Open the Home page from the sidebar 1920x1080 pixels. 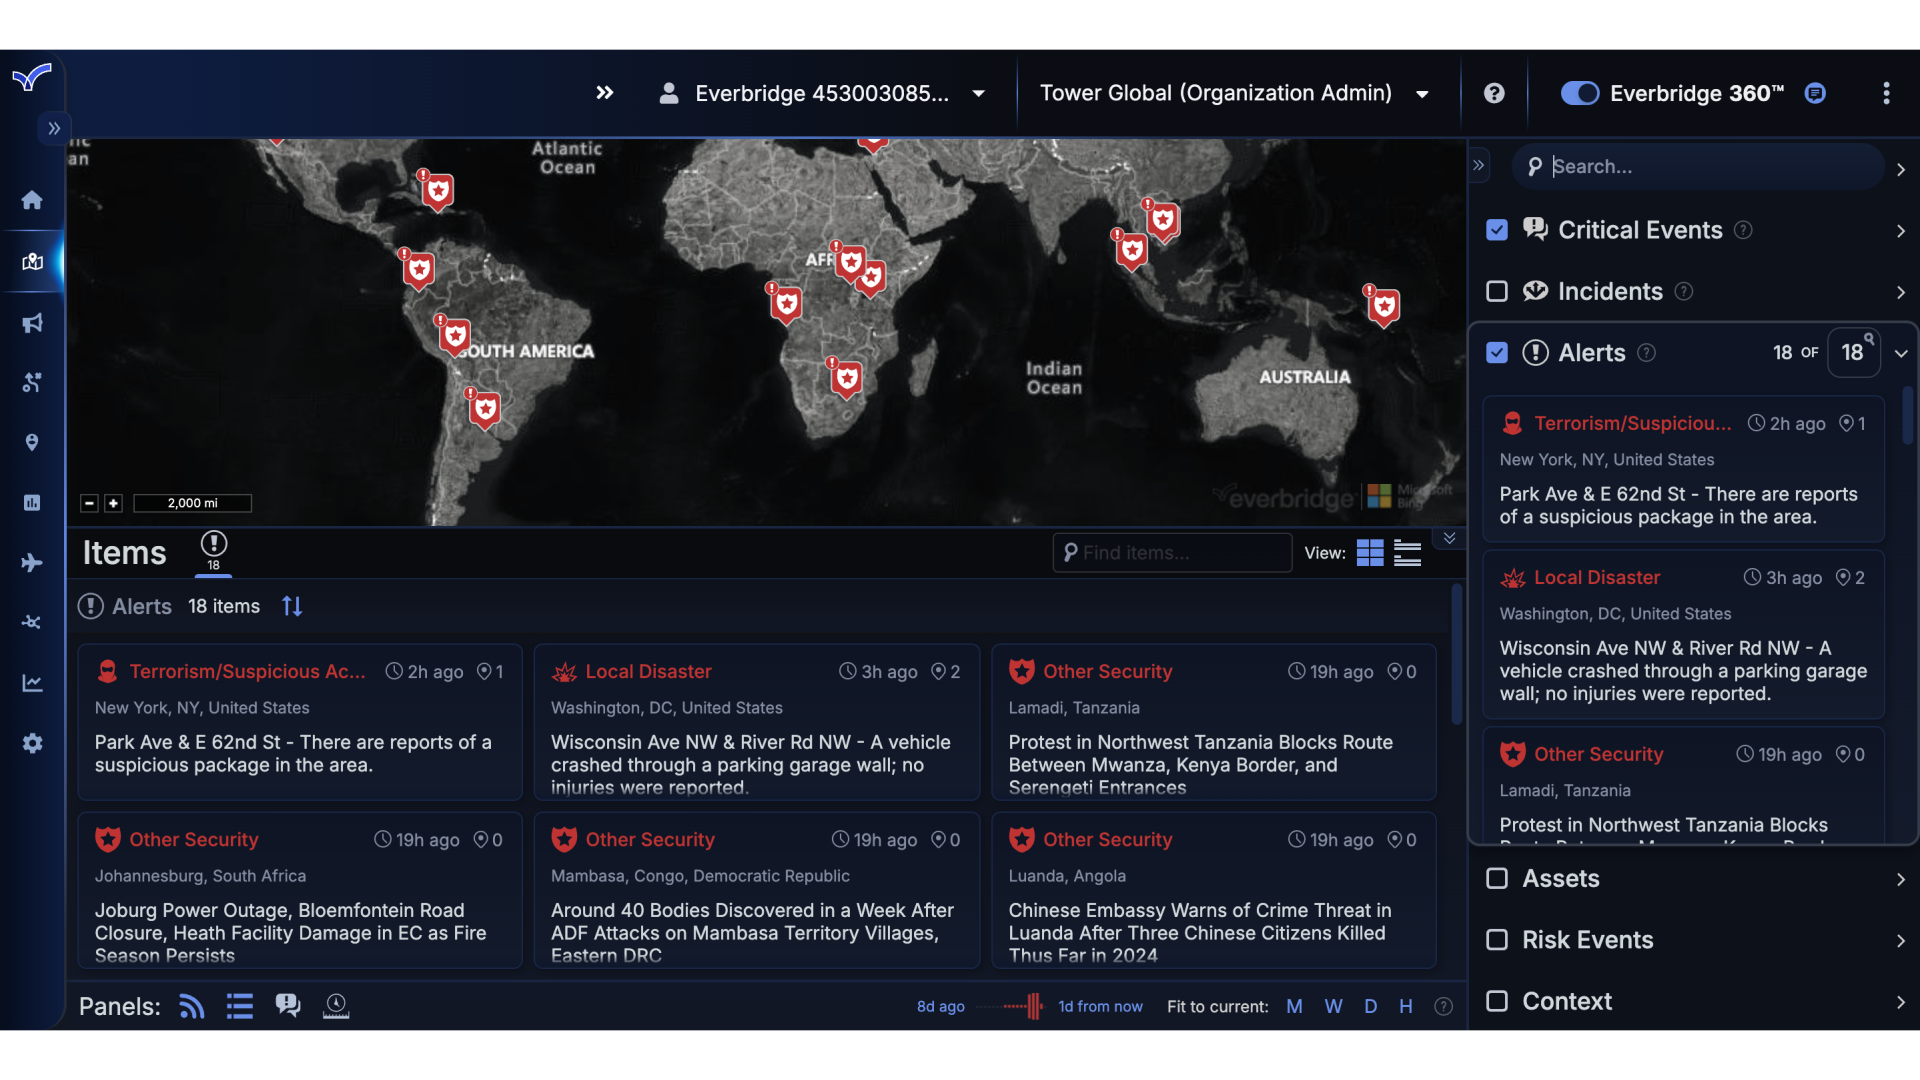[32, 200]
